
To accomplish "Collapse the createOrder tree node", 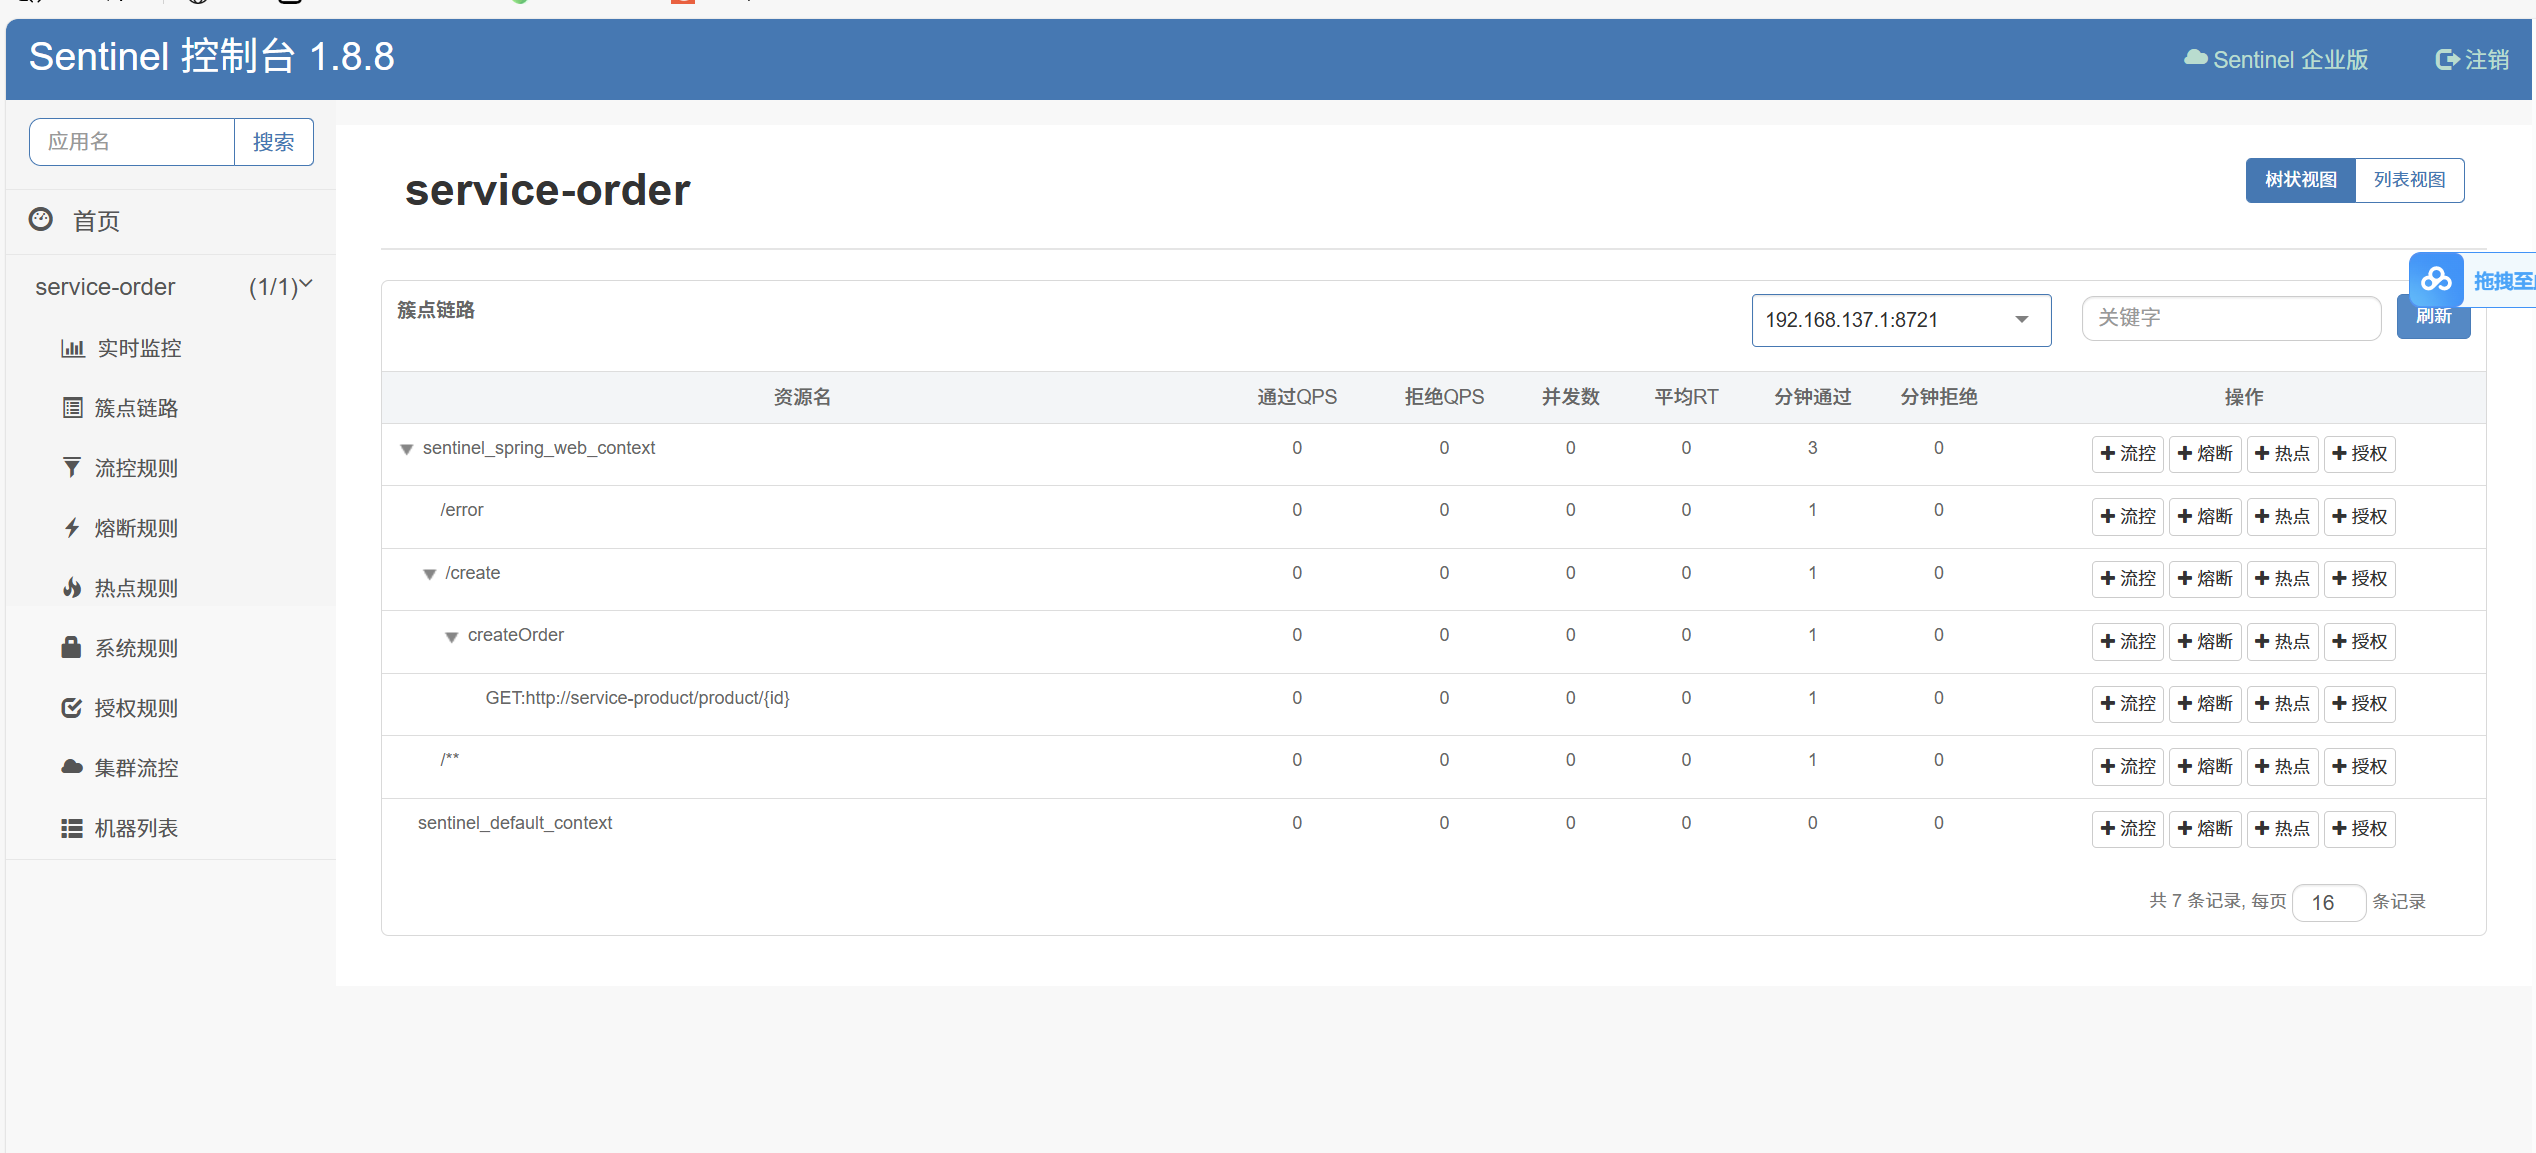I will 452,637.
